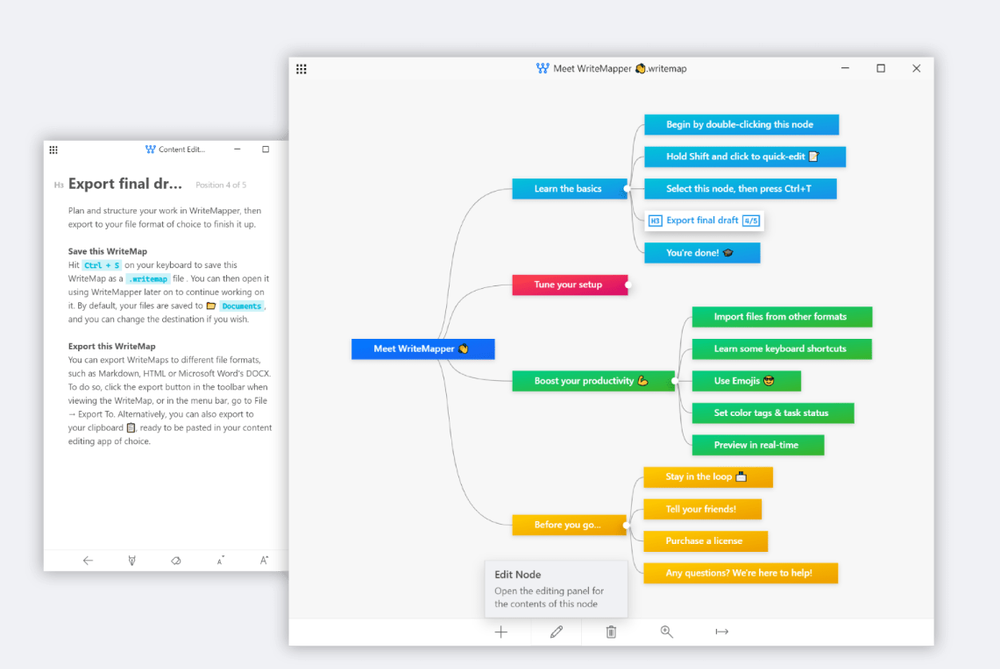Select Import files from other formats node
Viewport: 1000px width, 669px height.
(x=782, y=317)
